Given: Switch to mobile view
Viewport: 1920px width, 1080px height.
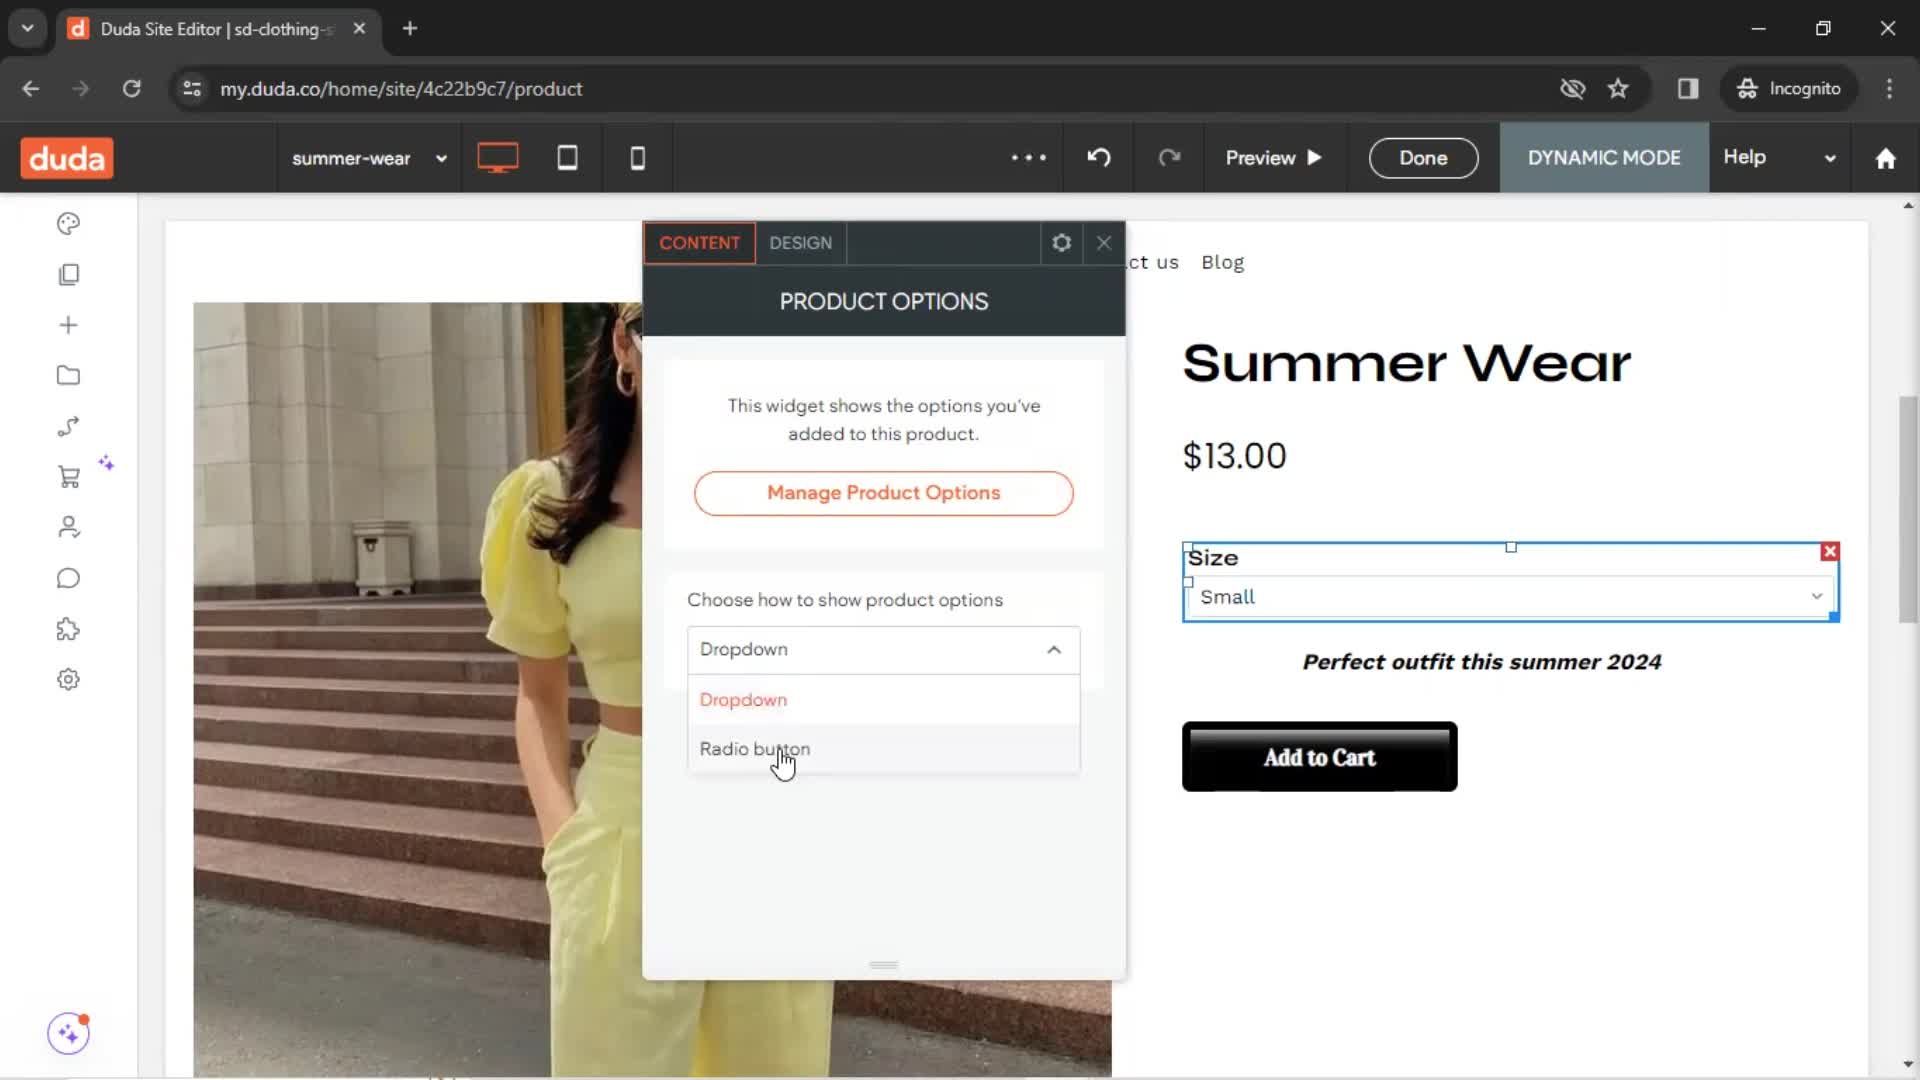Looking at the screenshot, I should pos(637,158).
